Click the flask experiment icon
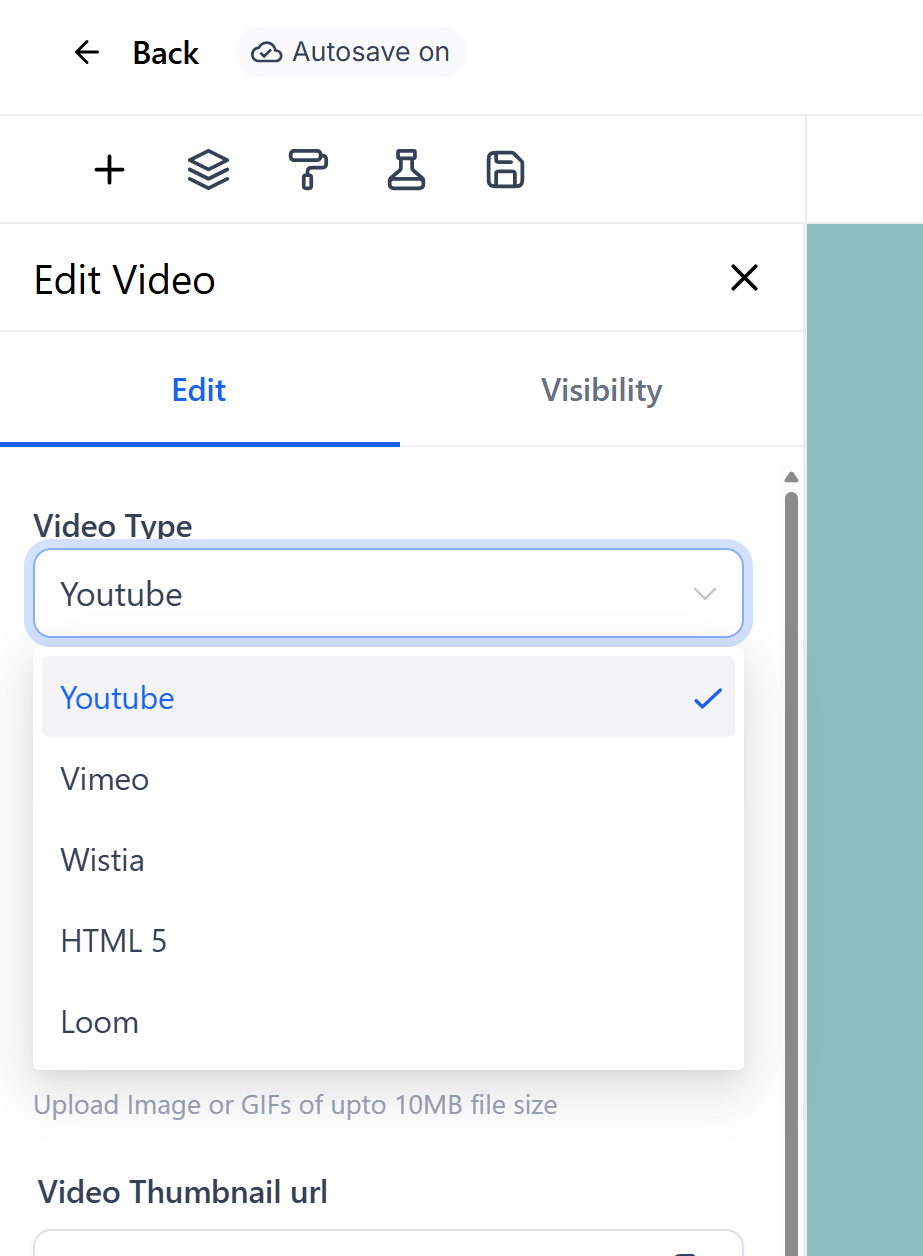 tap(406, 169)
